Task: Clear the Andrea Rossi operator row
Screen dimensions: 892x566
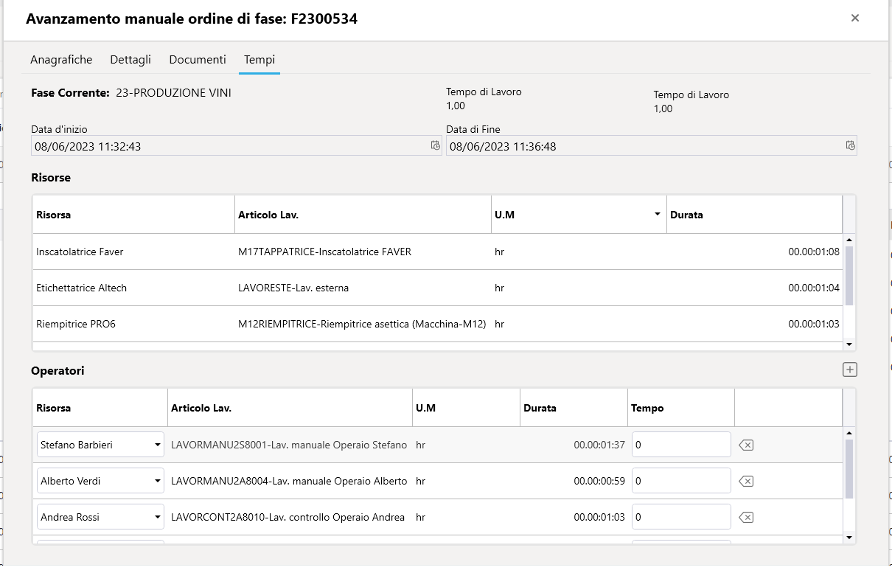Action: (x=745, y=517)
